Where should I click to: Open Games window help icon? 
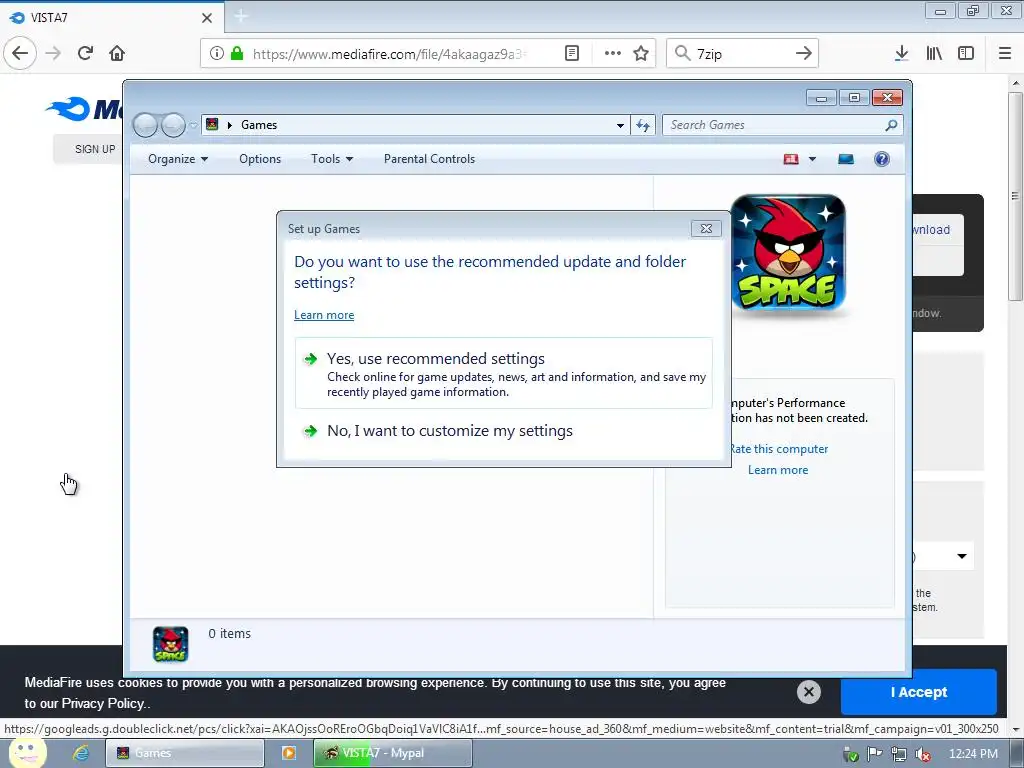coord(882,159)
